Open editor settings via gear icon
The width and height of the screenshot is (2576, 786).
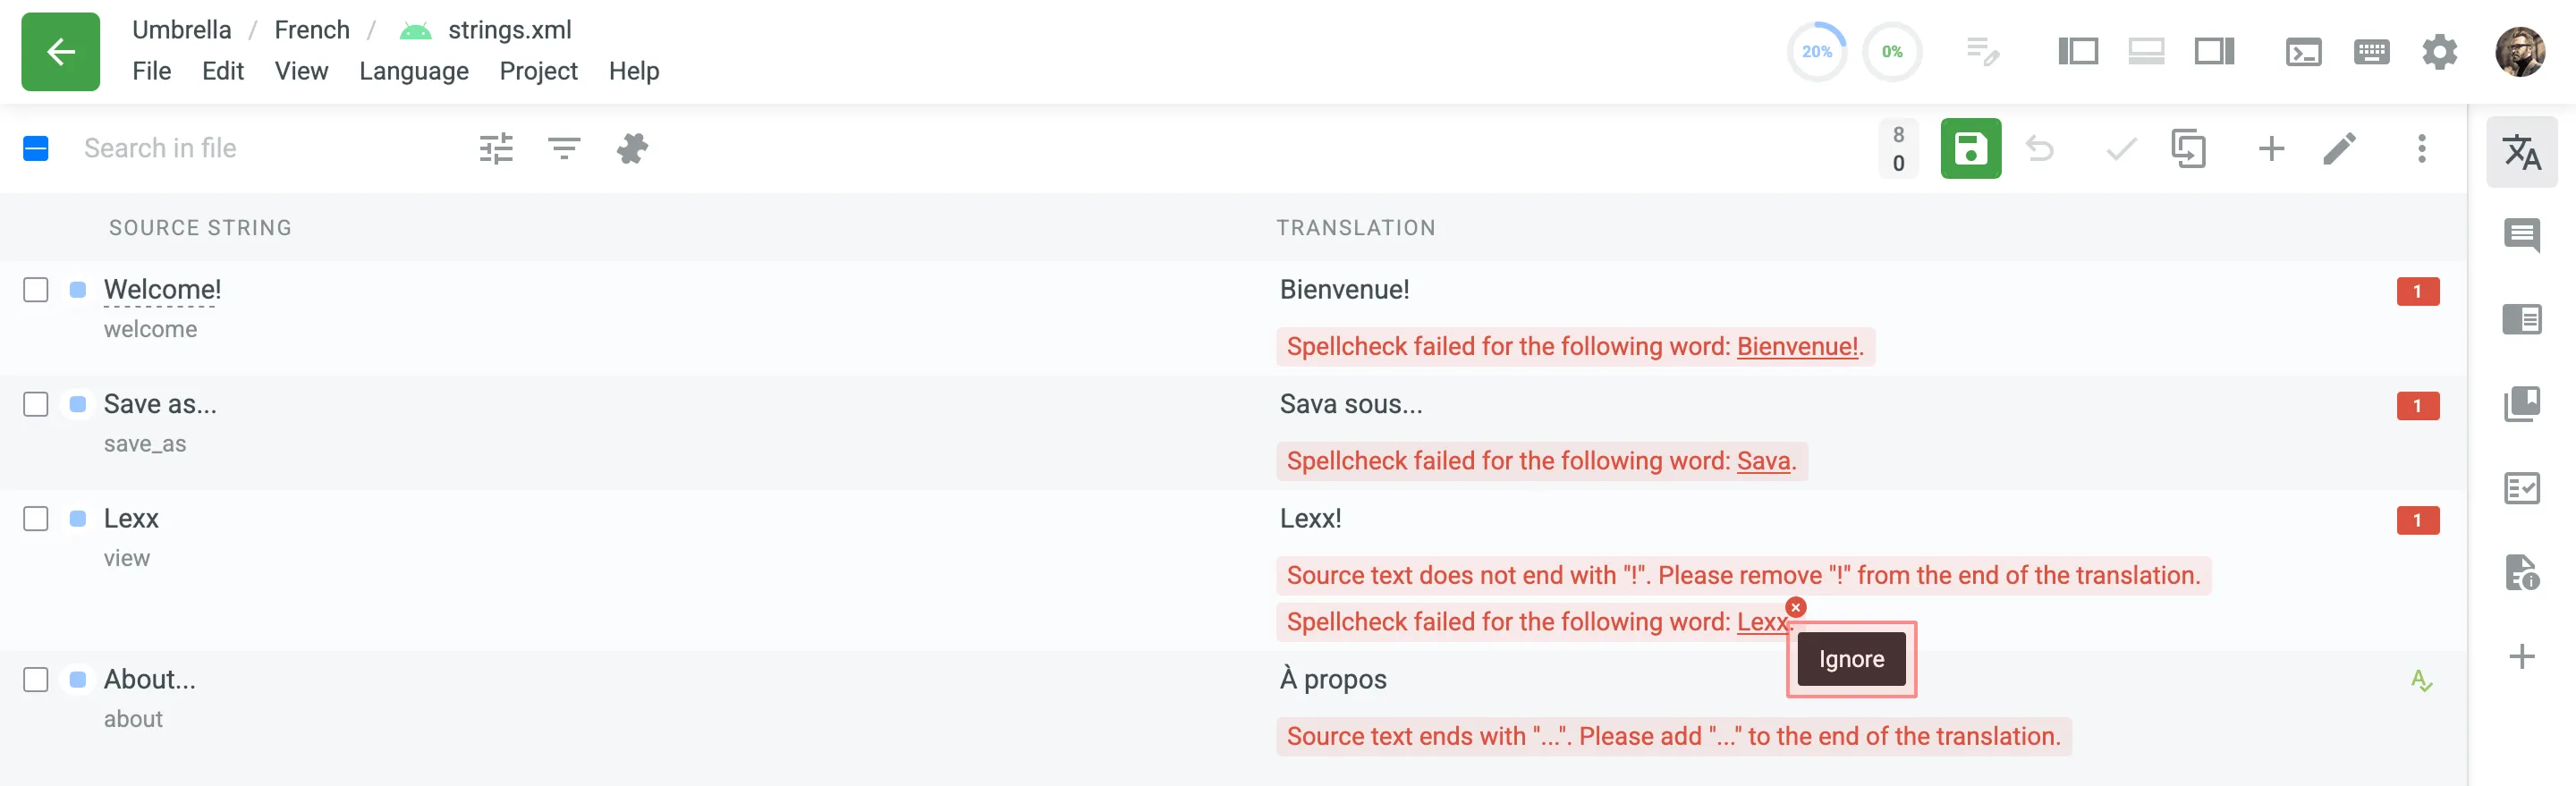[2439, 51]
